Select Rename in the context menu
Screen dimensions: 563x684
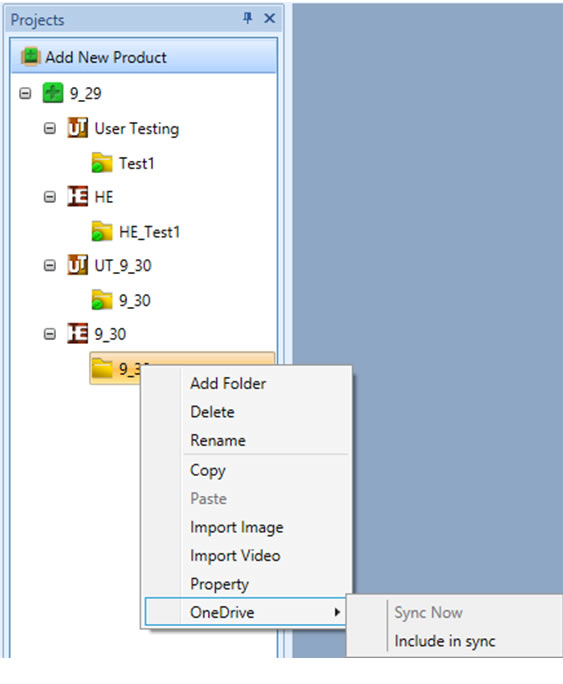pos(218,440)
